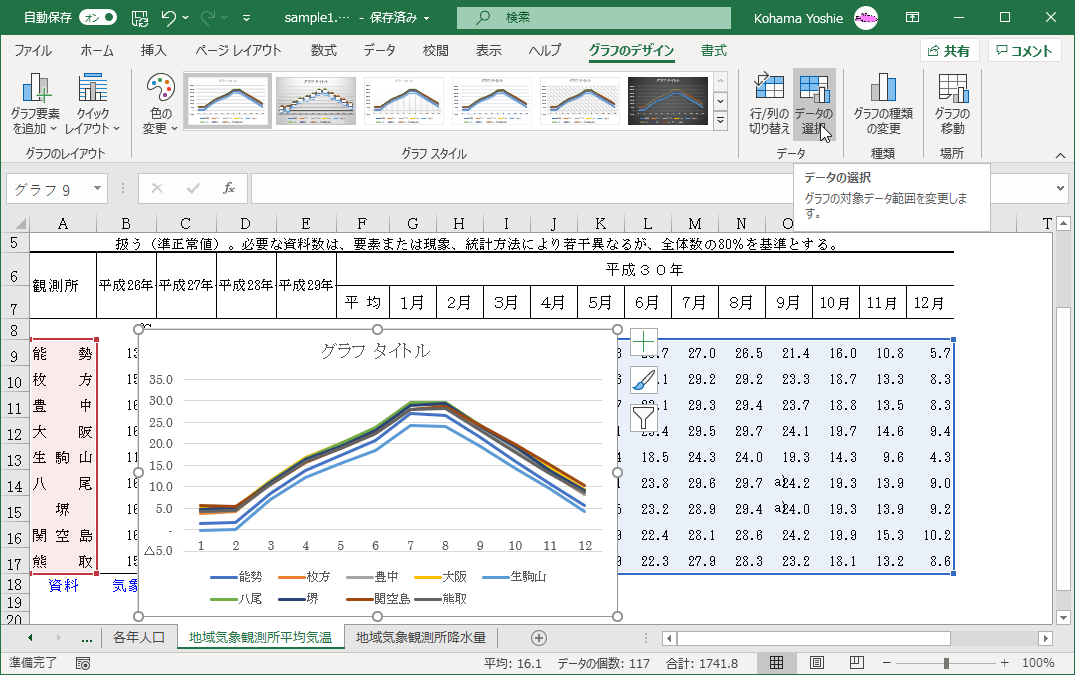Switch to 地域気象観測所降水量 sheet tab
Image resolution: width=1075 pixels, height=675 pixels.
coord(421,637)
